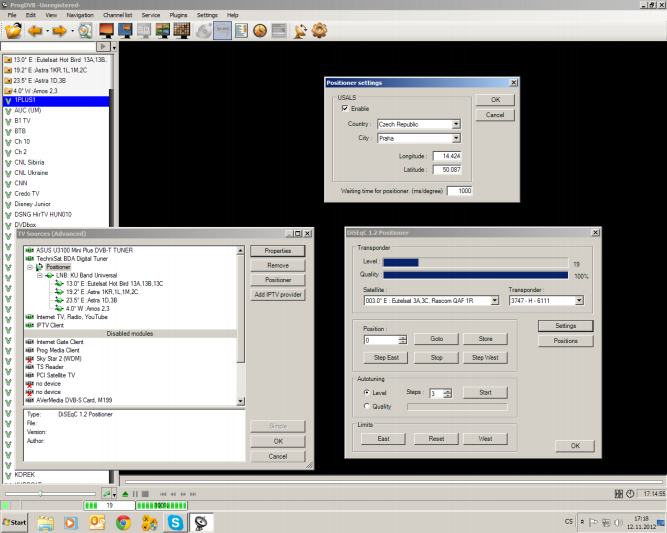Click the clock timer toolbar icon

(259, 32)
